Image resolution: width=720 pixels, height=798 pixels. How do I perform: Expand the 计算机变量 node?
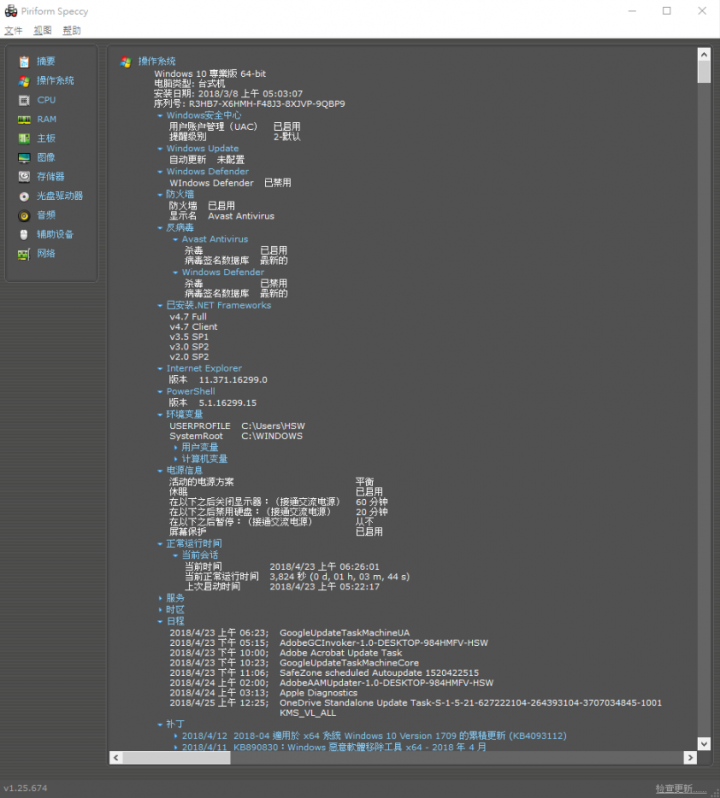(x=176, y=459)
